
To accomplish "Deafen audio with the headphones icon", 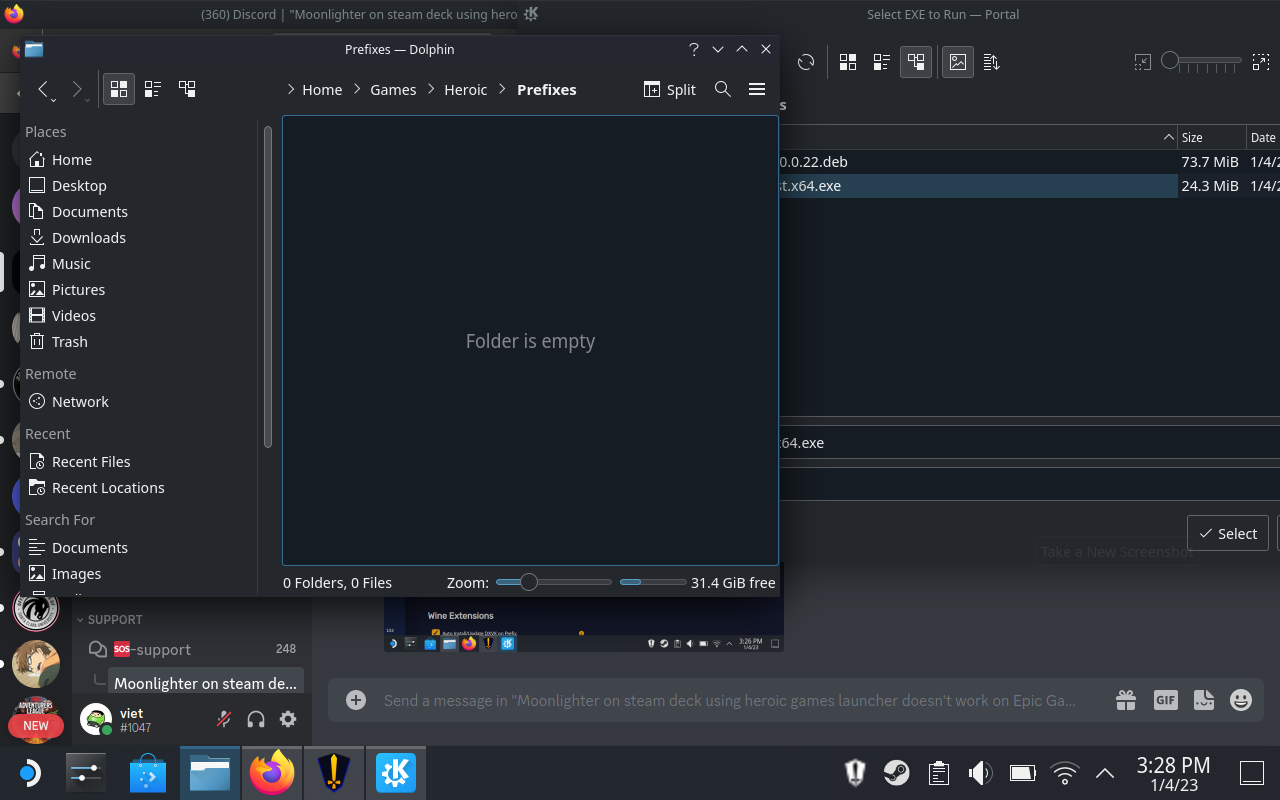I will [x=255, y=719].
